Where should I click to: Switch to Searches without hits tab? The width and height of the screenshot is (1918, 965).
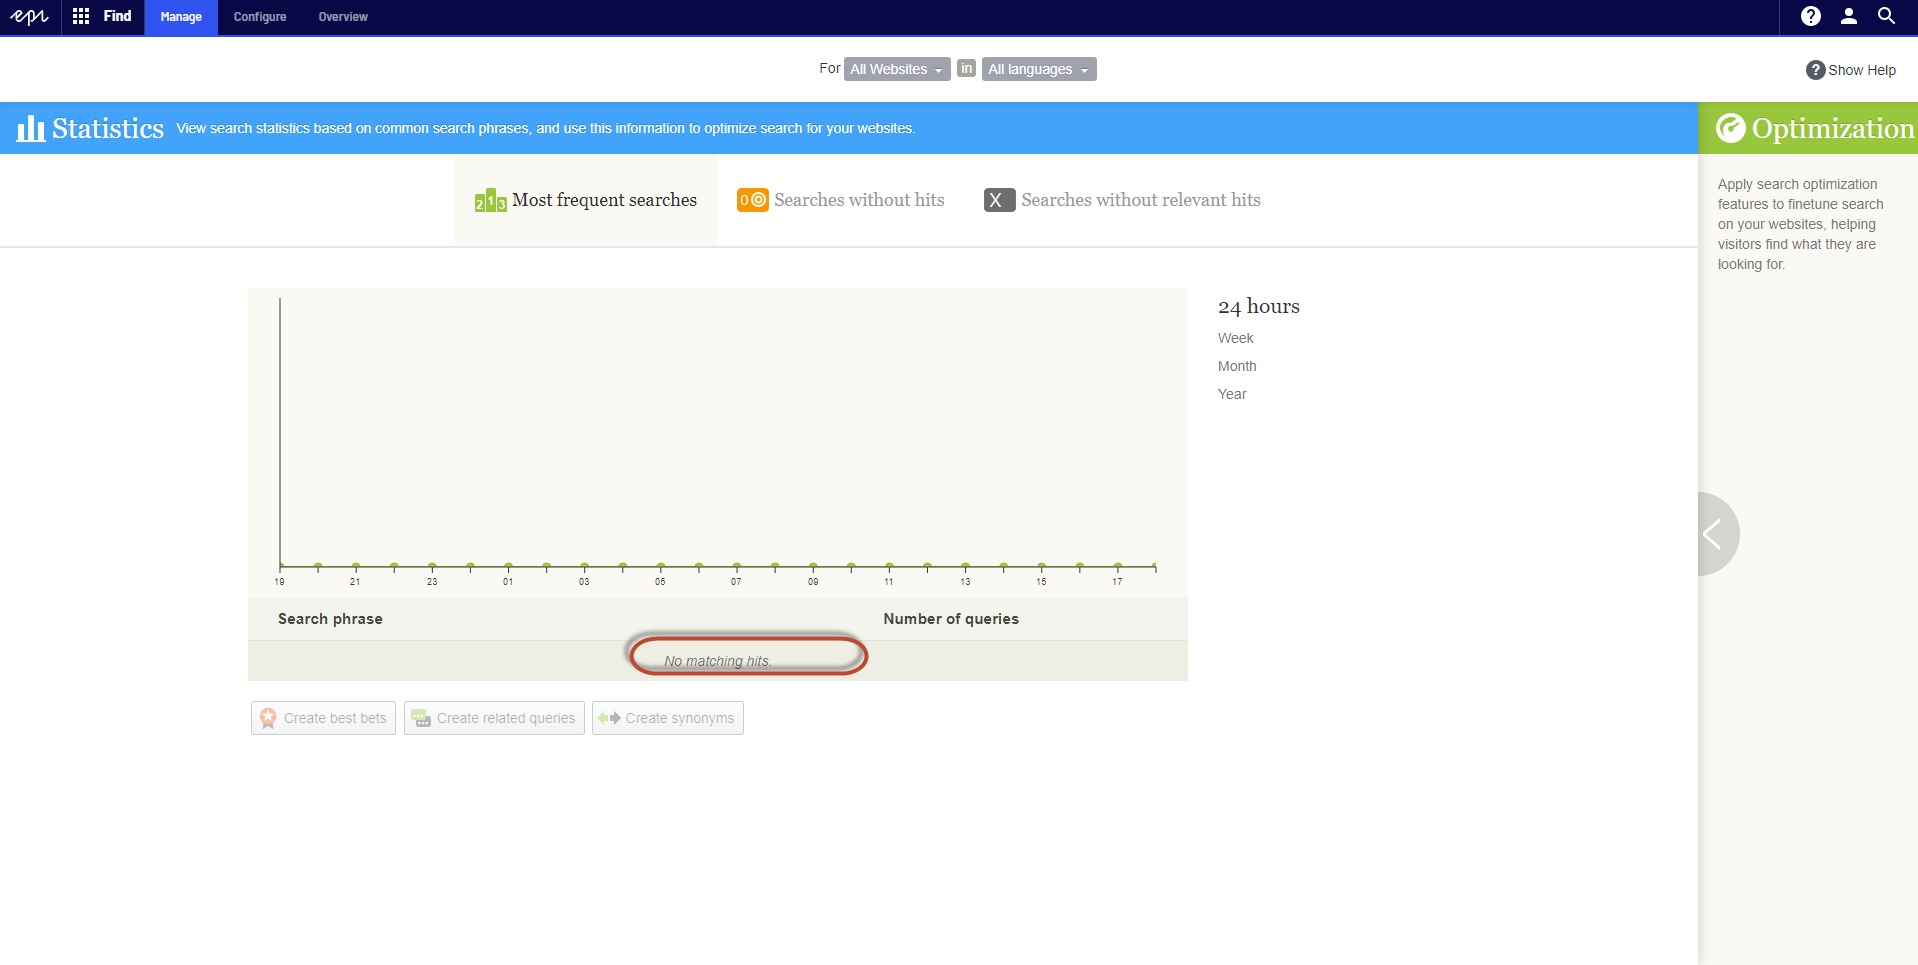click(x=841, y=200)
